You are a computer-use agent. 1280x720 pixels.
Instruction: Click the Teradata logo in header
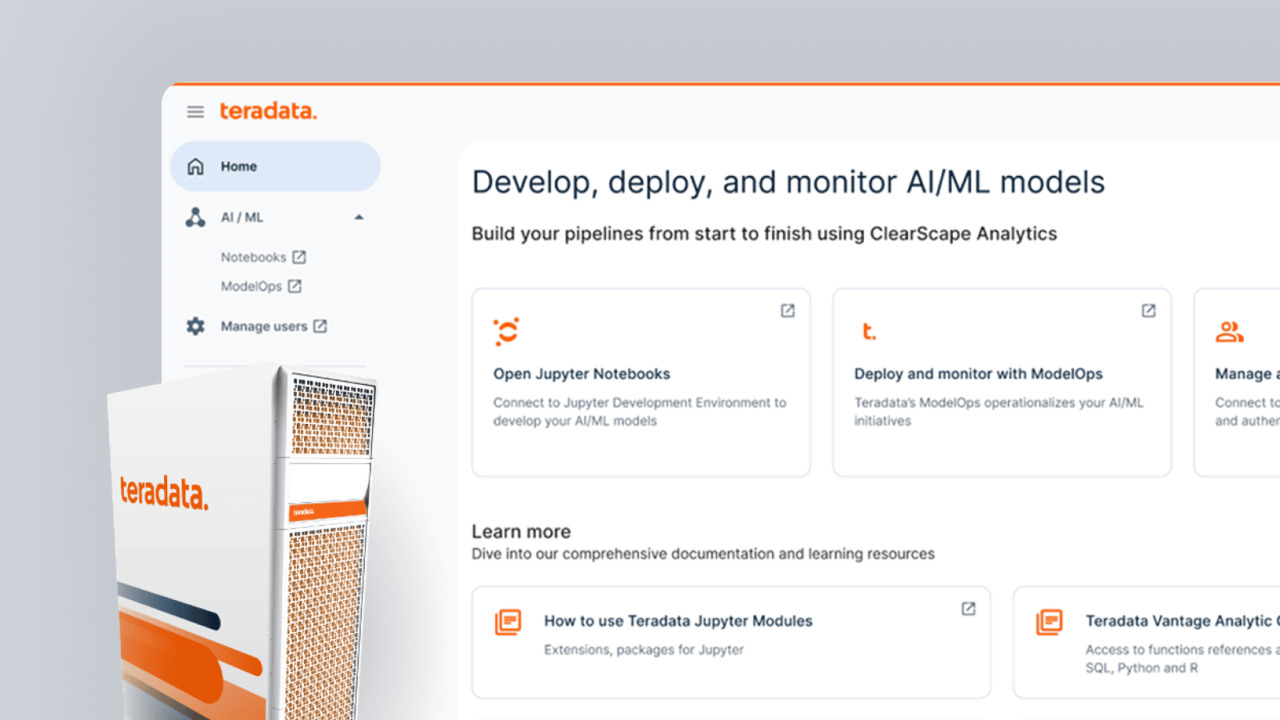click(x=268, y=111)
